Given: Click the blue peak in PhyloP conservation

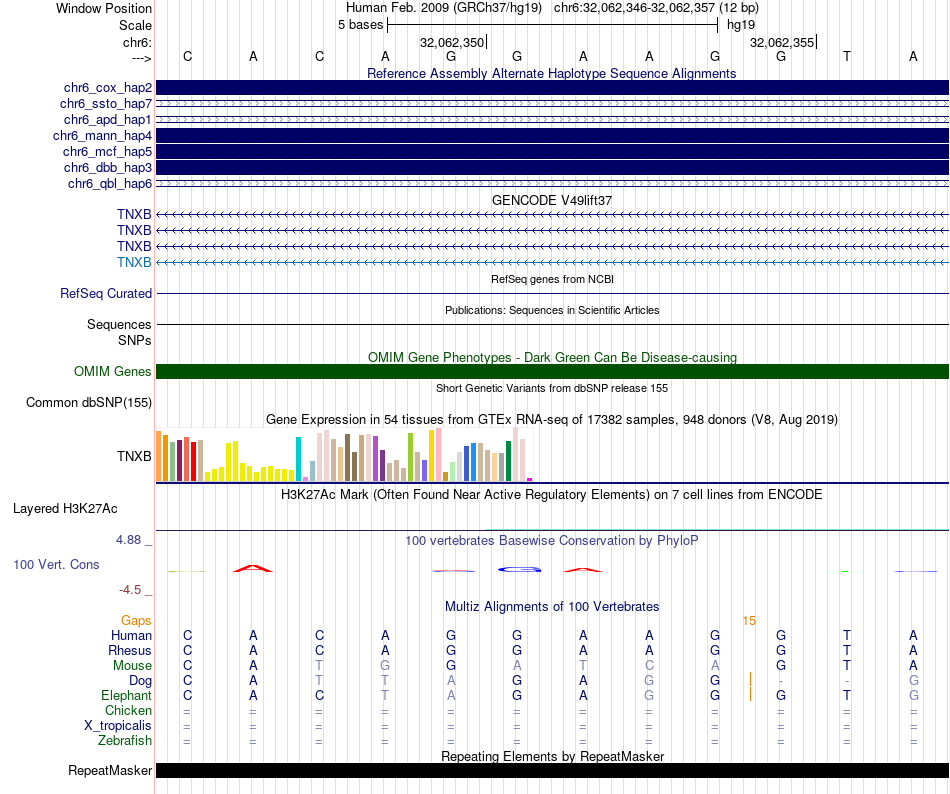Looking at the screenshot, I should 520,569.
